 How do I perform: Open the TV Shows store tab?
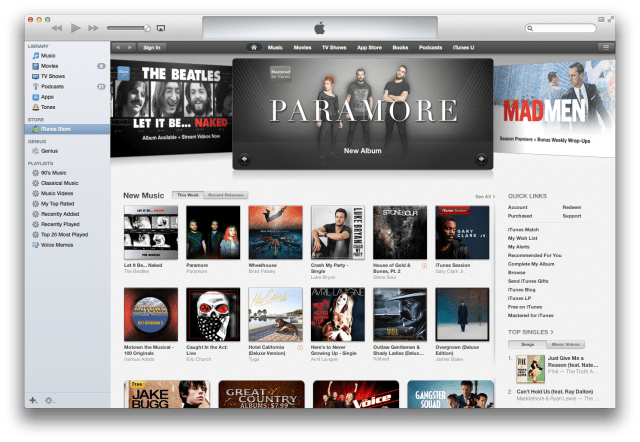334,47
